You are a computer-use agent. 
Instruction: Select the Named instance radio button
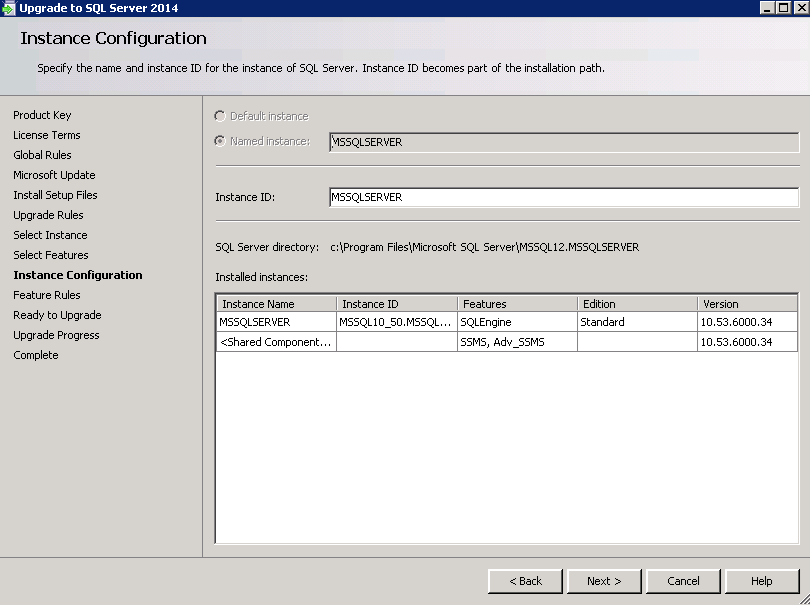[220, 141]
